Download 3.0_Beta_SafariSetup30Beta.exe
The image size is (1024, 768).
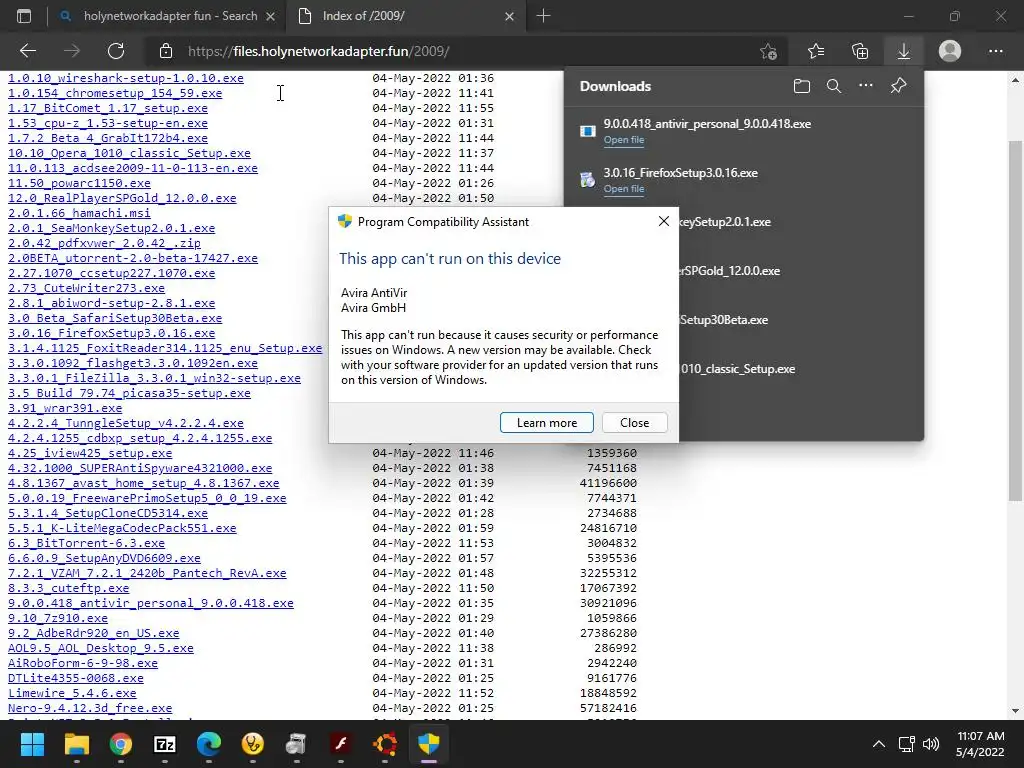coord(115,319)
